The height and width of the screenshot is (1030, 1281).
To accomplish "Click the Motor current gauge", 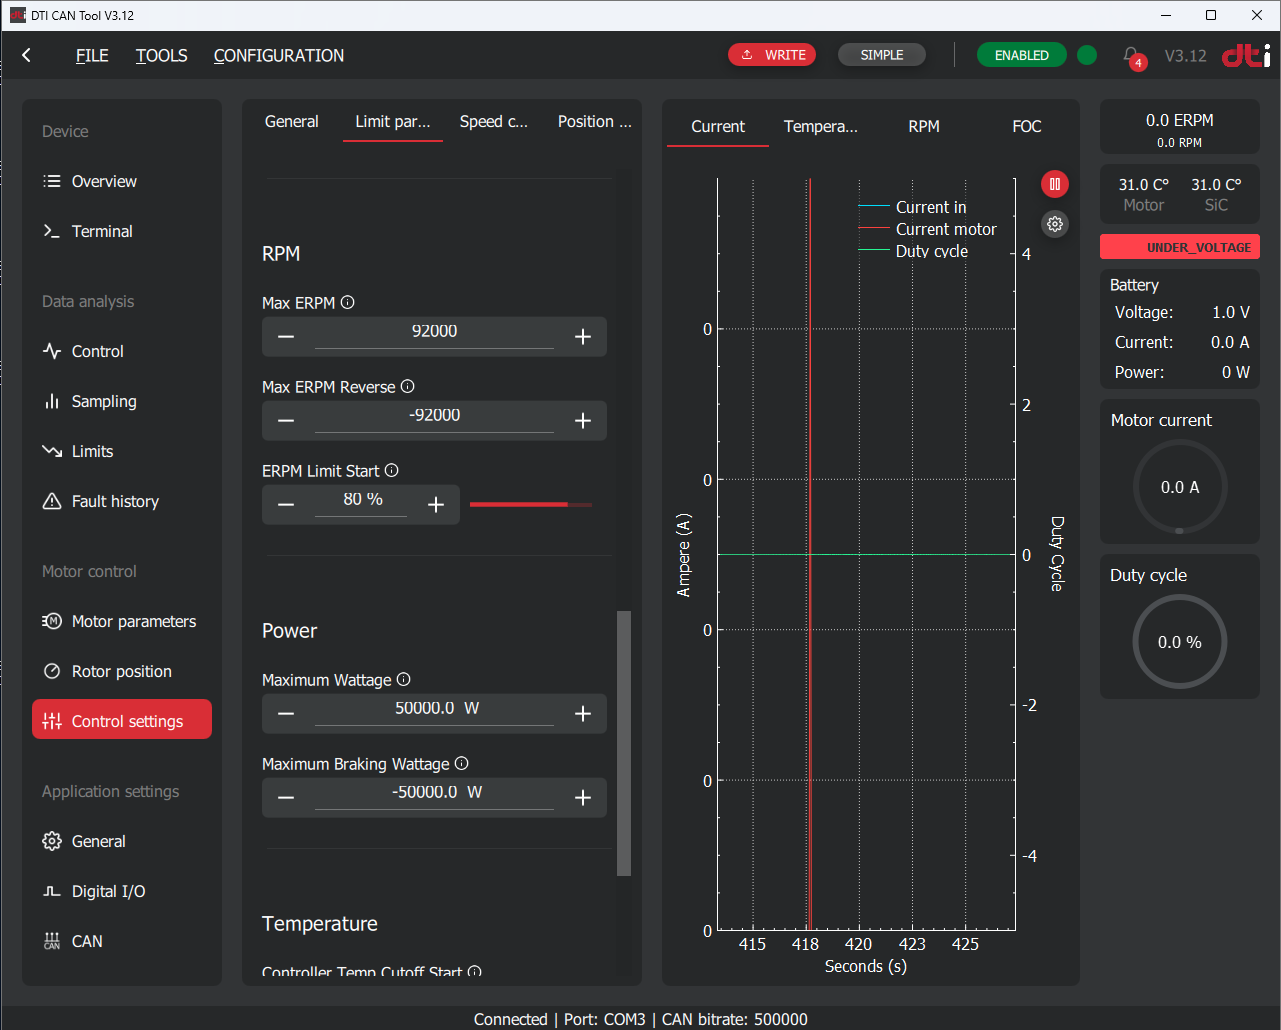I will pos(1180,487).
